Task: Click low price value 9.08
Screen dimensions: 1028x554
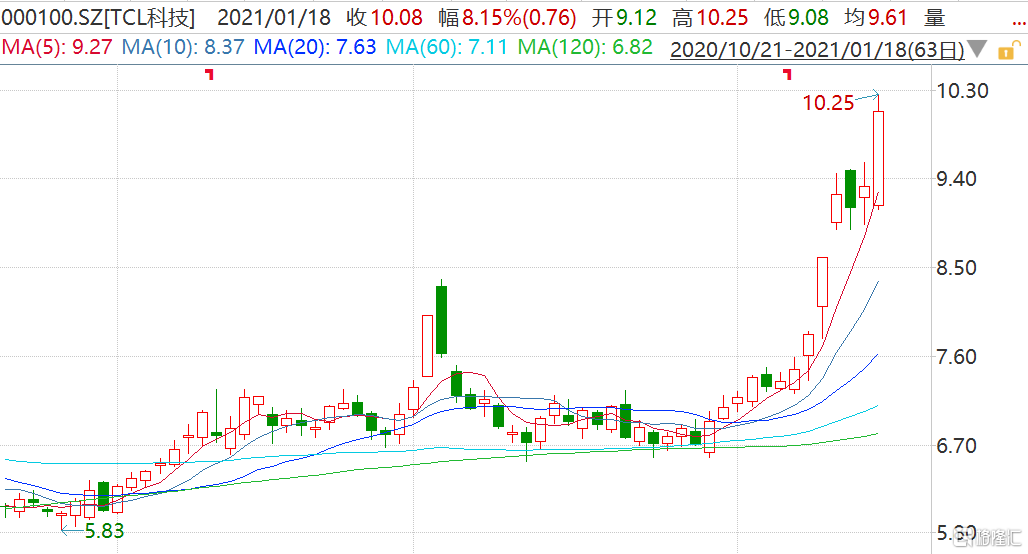Action: [808, 18]
